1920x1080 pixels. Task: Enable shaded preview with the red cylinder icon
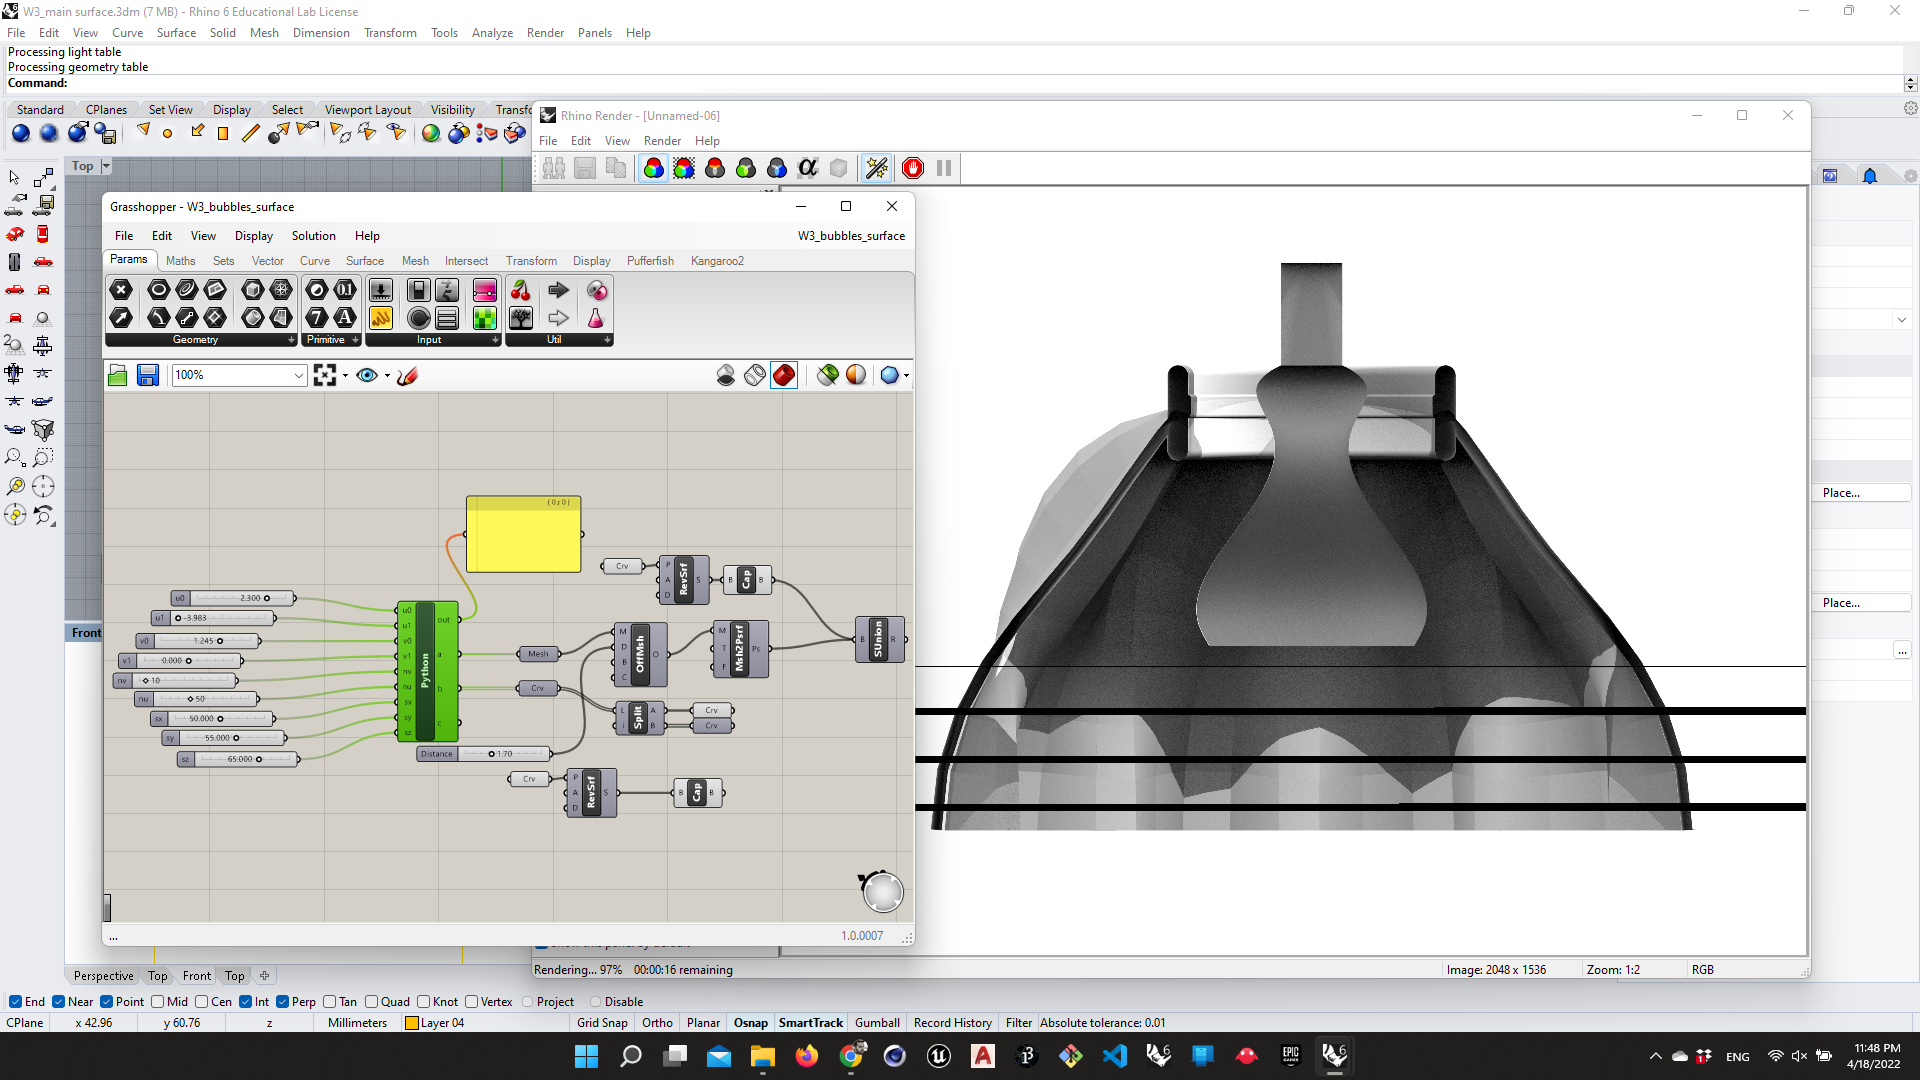pyautogui.click(x=784, y=375)
